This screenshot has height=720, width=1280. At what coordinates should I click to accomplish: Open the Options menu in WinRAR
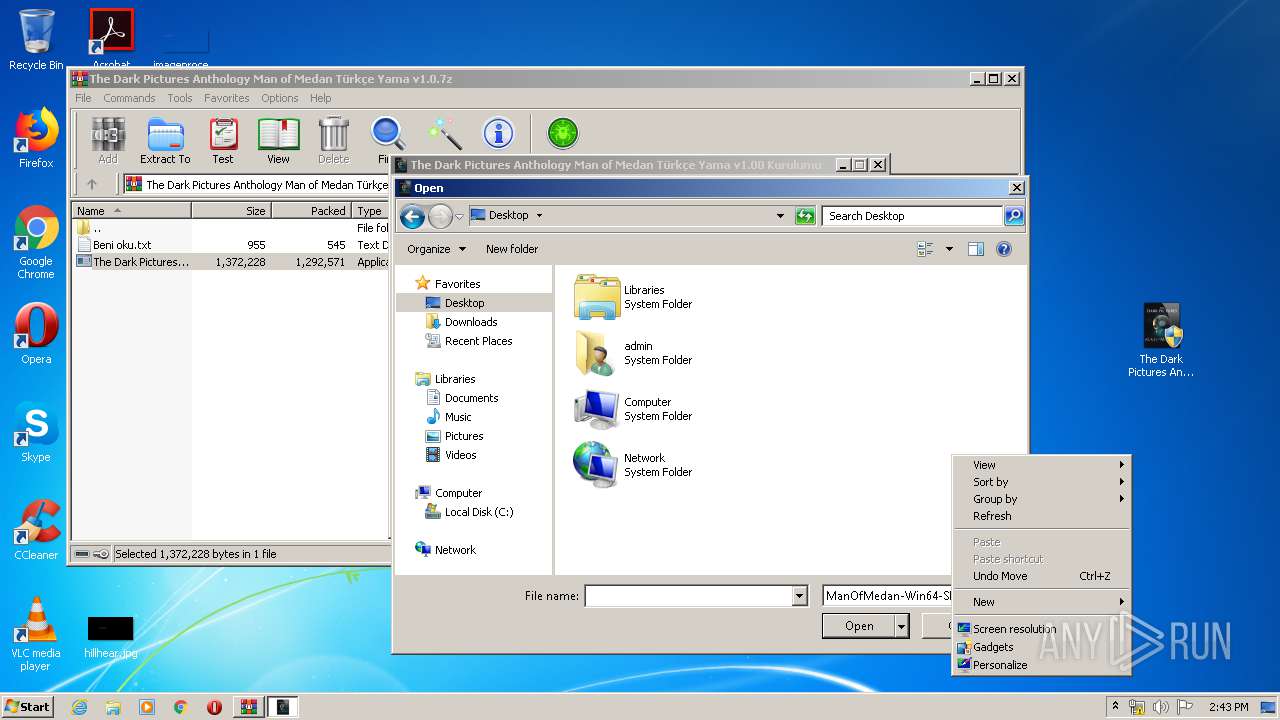pyautogui.click(x=280, y=98)
